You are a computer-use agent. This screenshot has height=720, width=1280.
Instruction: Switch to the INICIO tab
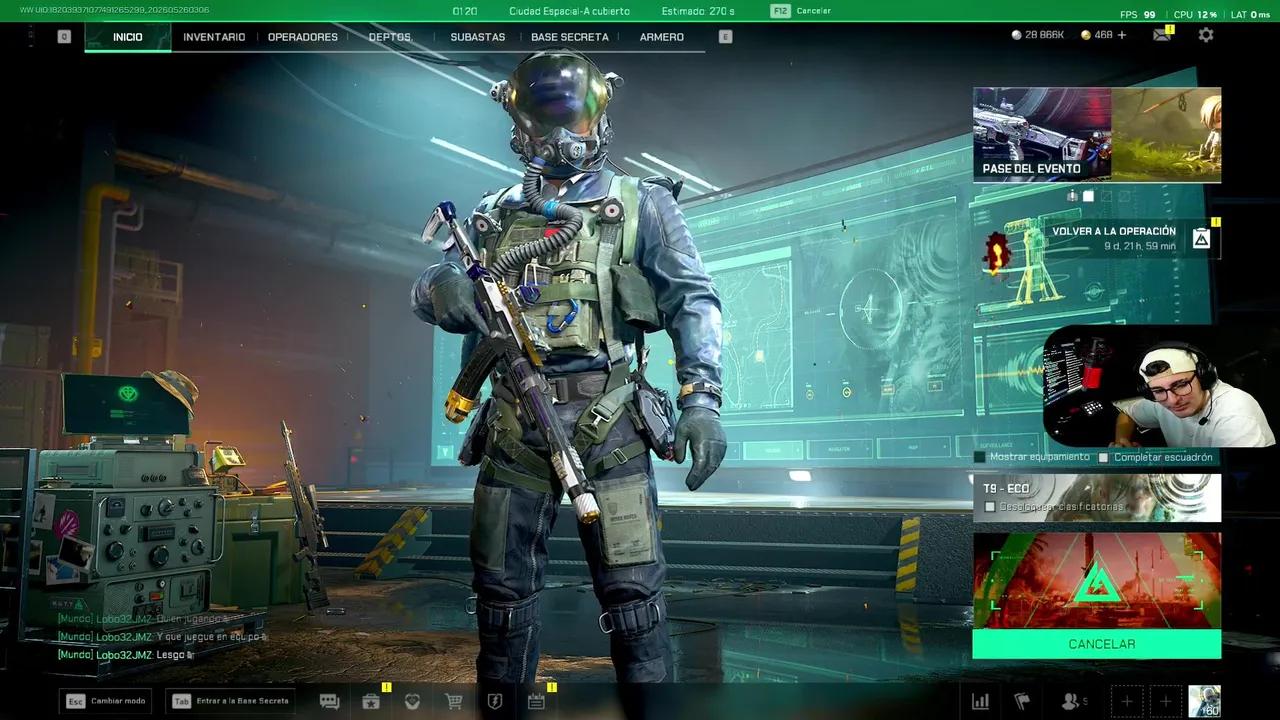click(x=127, y=37)
